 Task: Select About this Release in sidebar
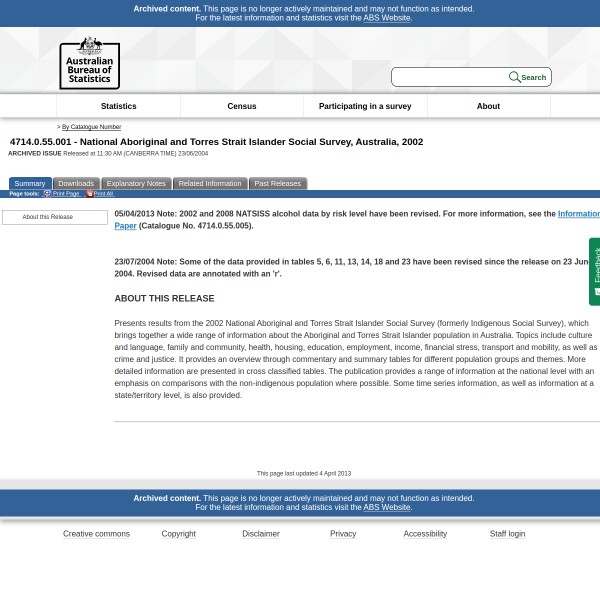[48, 217]
